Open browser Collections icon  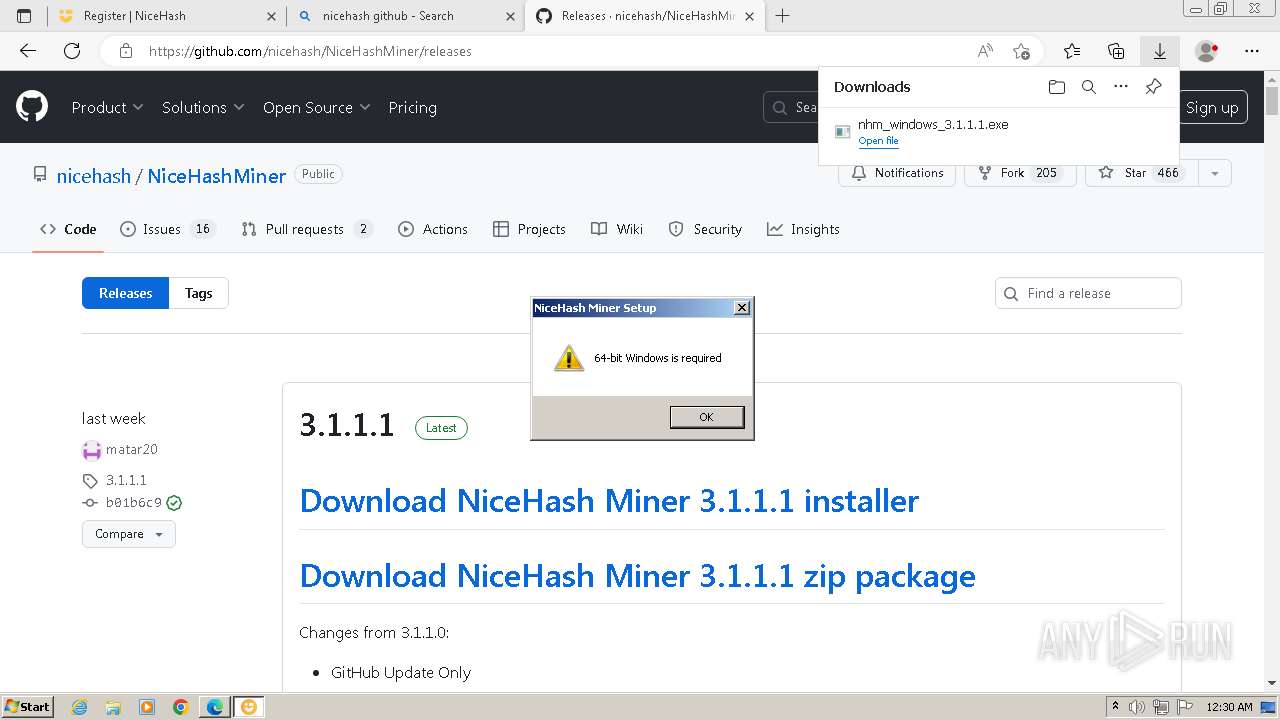click(x=1116, y=51)
